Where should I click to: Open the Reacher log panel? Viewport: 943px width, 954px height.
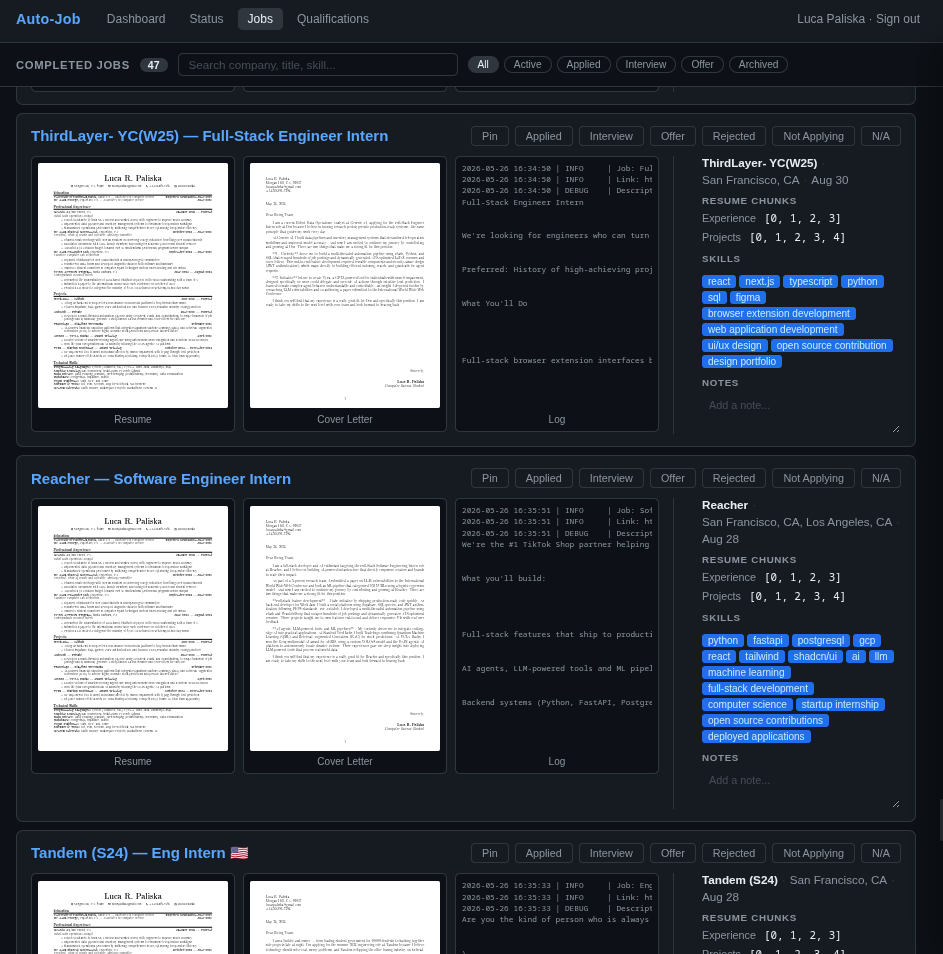pyautogui.click(x=557, y=636)
